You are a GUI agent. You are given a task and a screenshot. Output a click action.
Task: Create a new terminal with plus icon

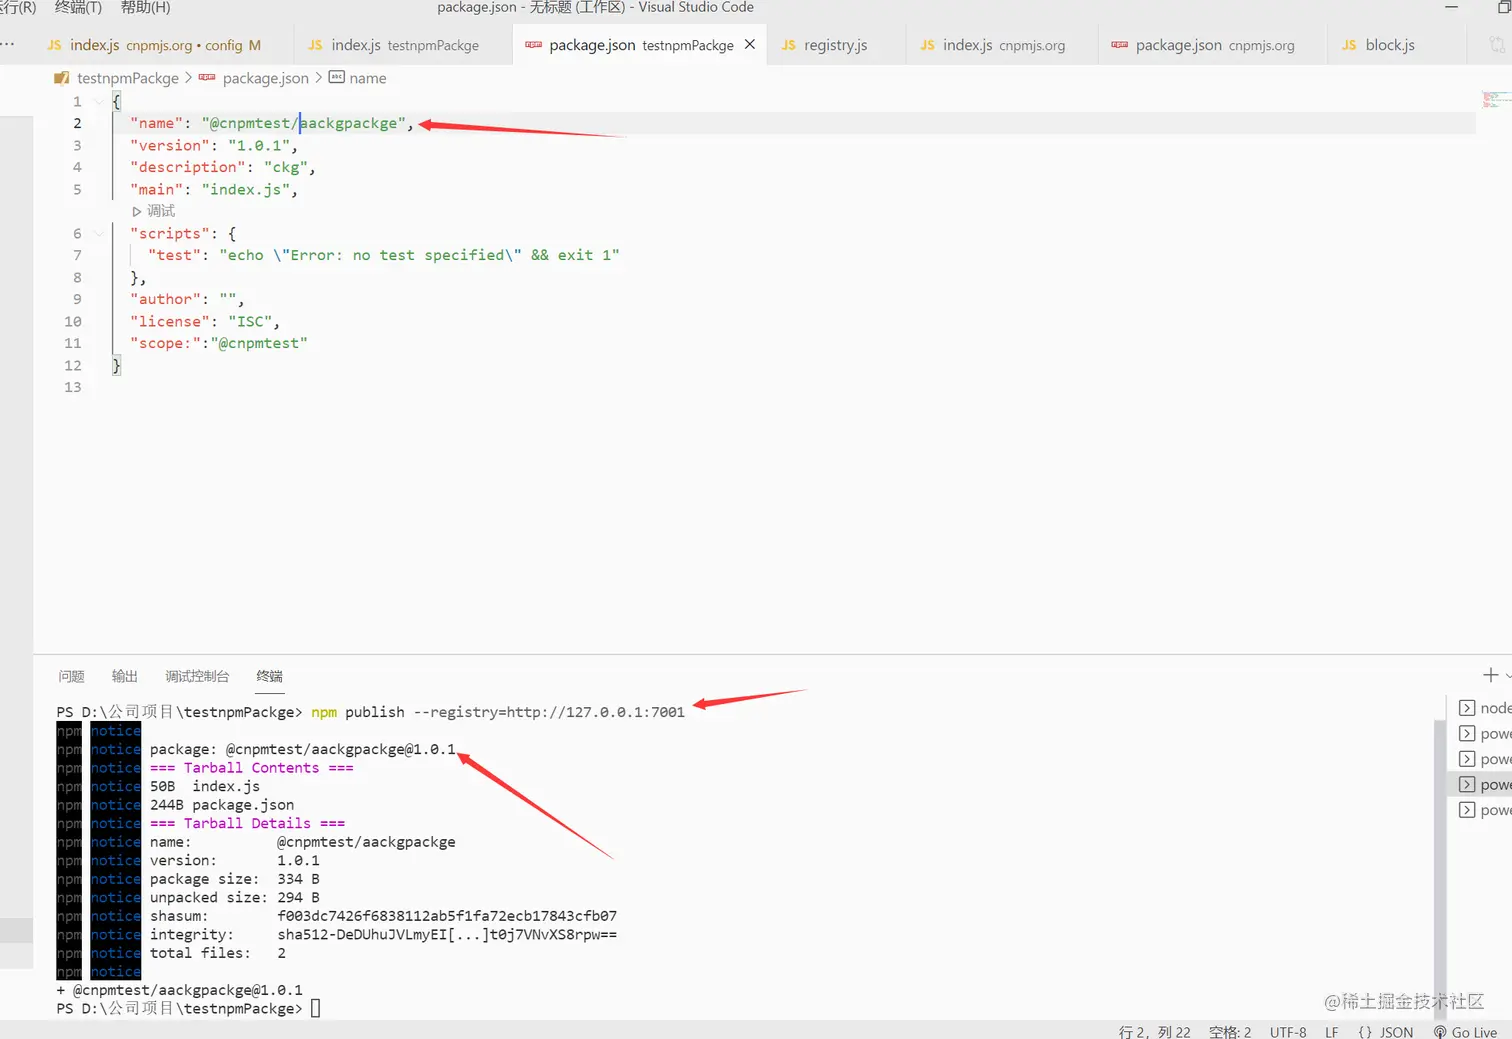1490,675
